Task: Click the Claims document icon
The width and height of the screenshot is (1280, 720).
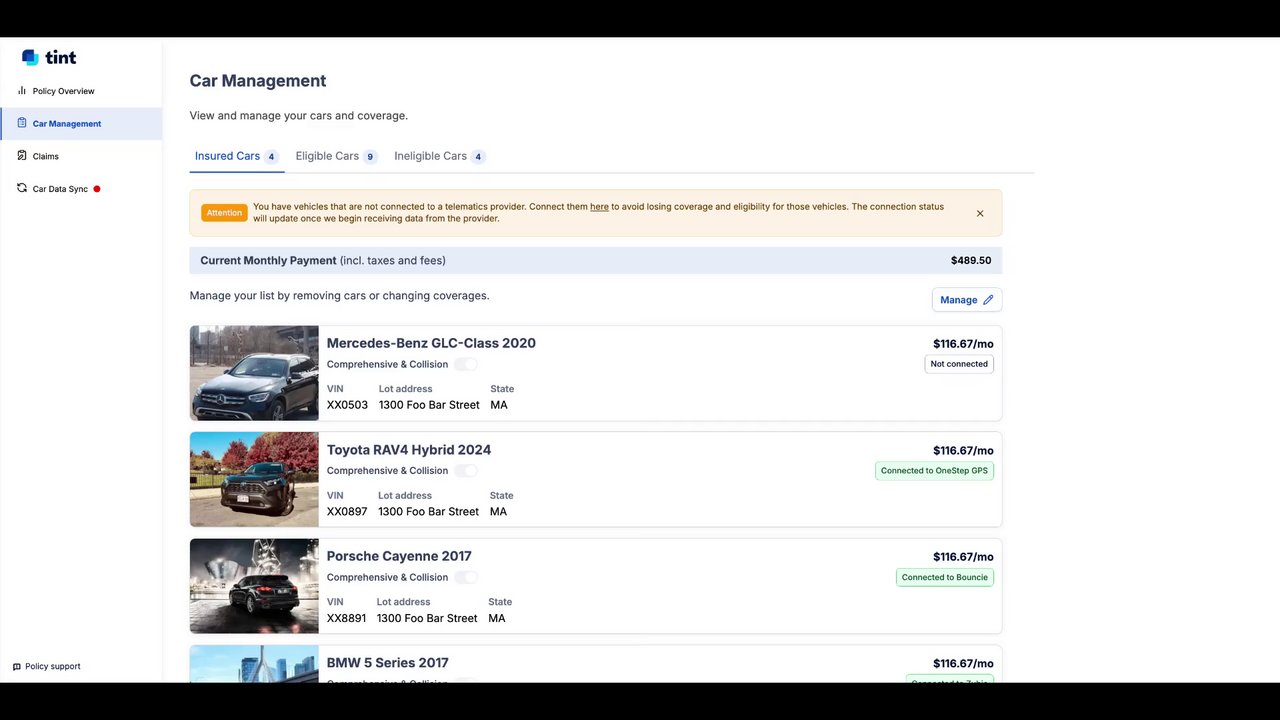Action: [x=22, y=156]
